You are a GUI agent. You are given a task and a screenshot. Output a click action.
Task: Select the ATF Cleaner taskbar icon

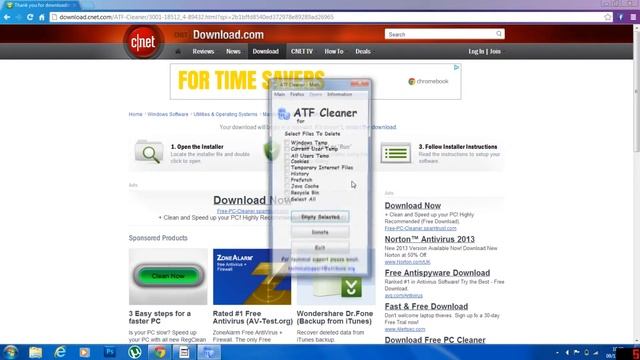point(209,352)
